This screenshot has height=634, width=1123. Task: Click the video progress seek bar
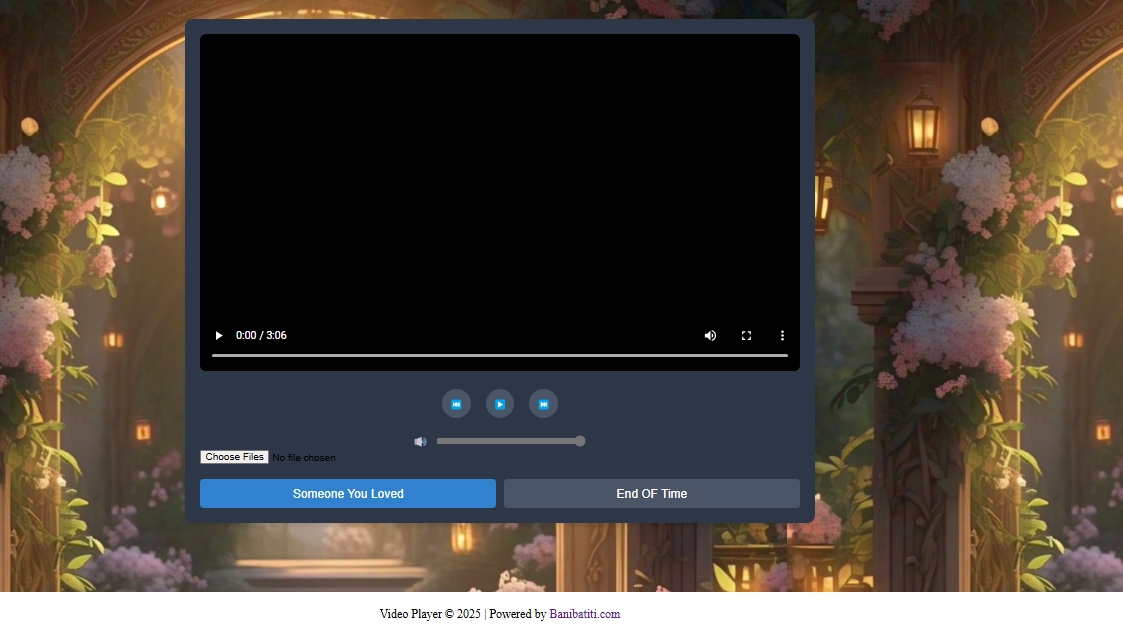pyautogui.click(x=500, y=355)
